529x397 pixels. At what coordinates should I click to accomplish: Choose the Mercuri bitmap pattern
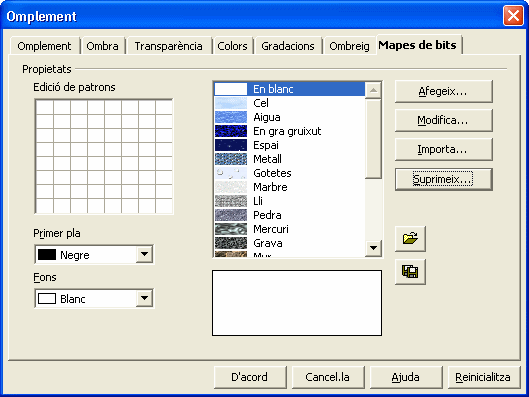click(x=289, y=229)
